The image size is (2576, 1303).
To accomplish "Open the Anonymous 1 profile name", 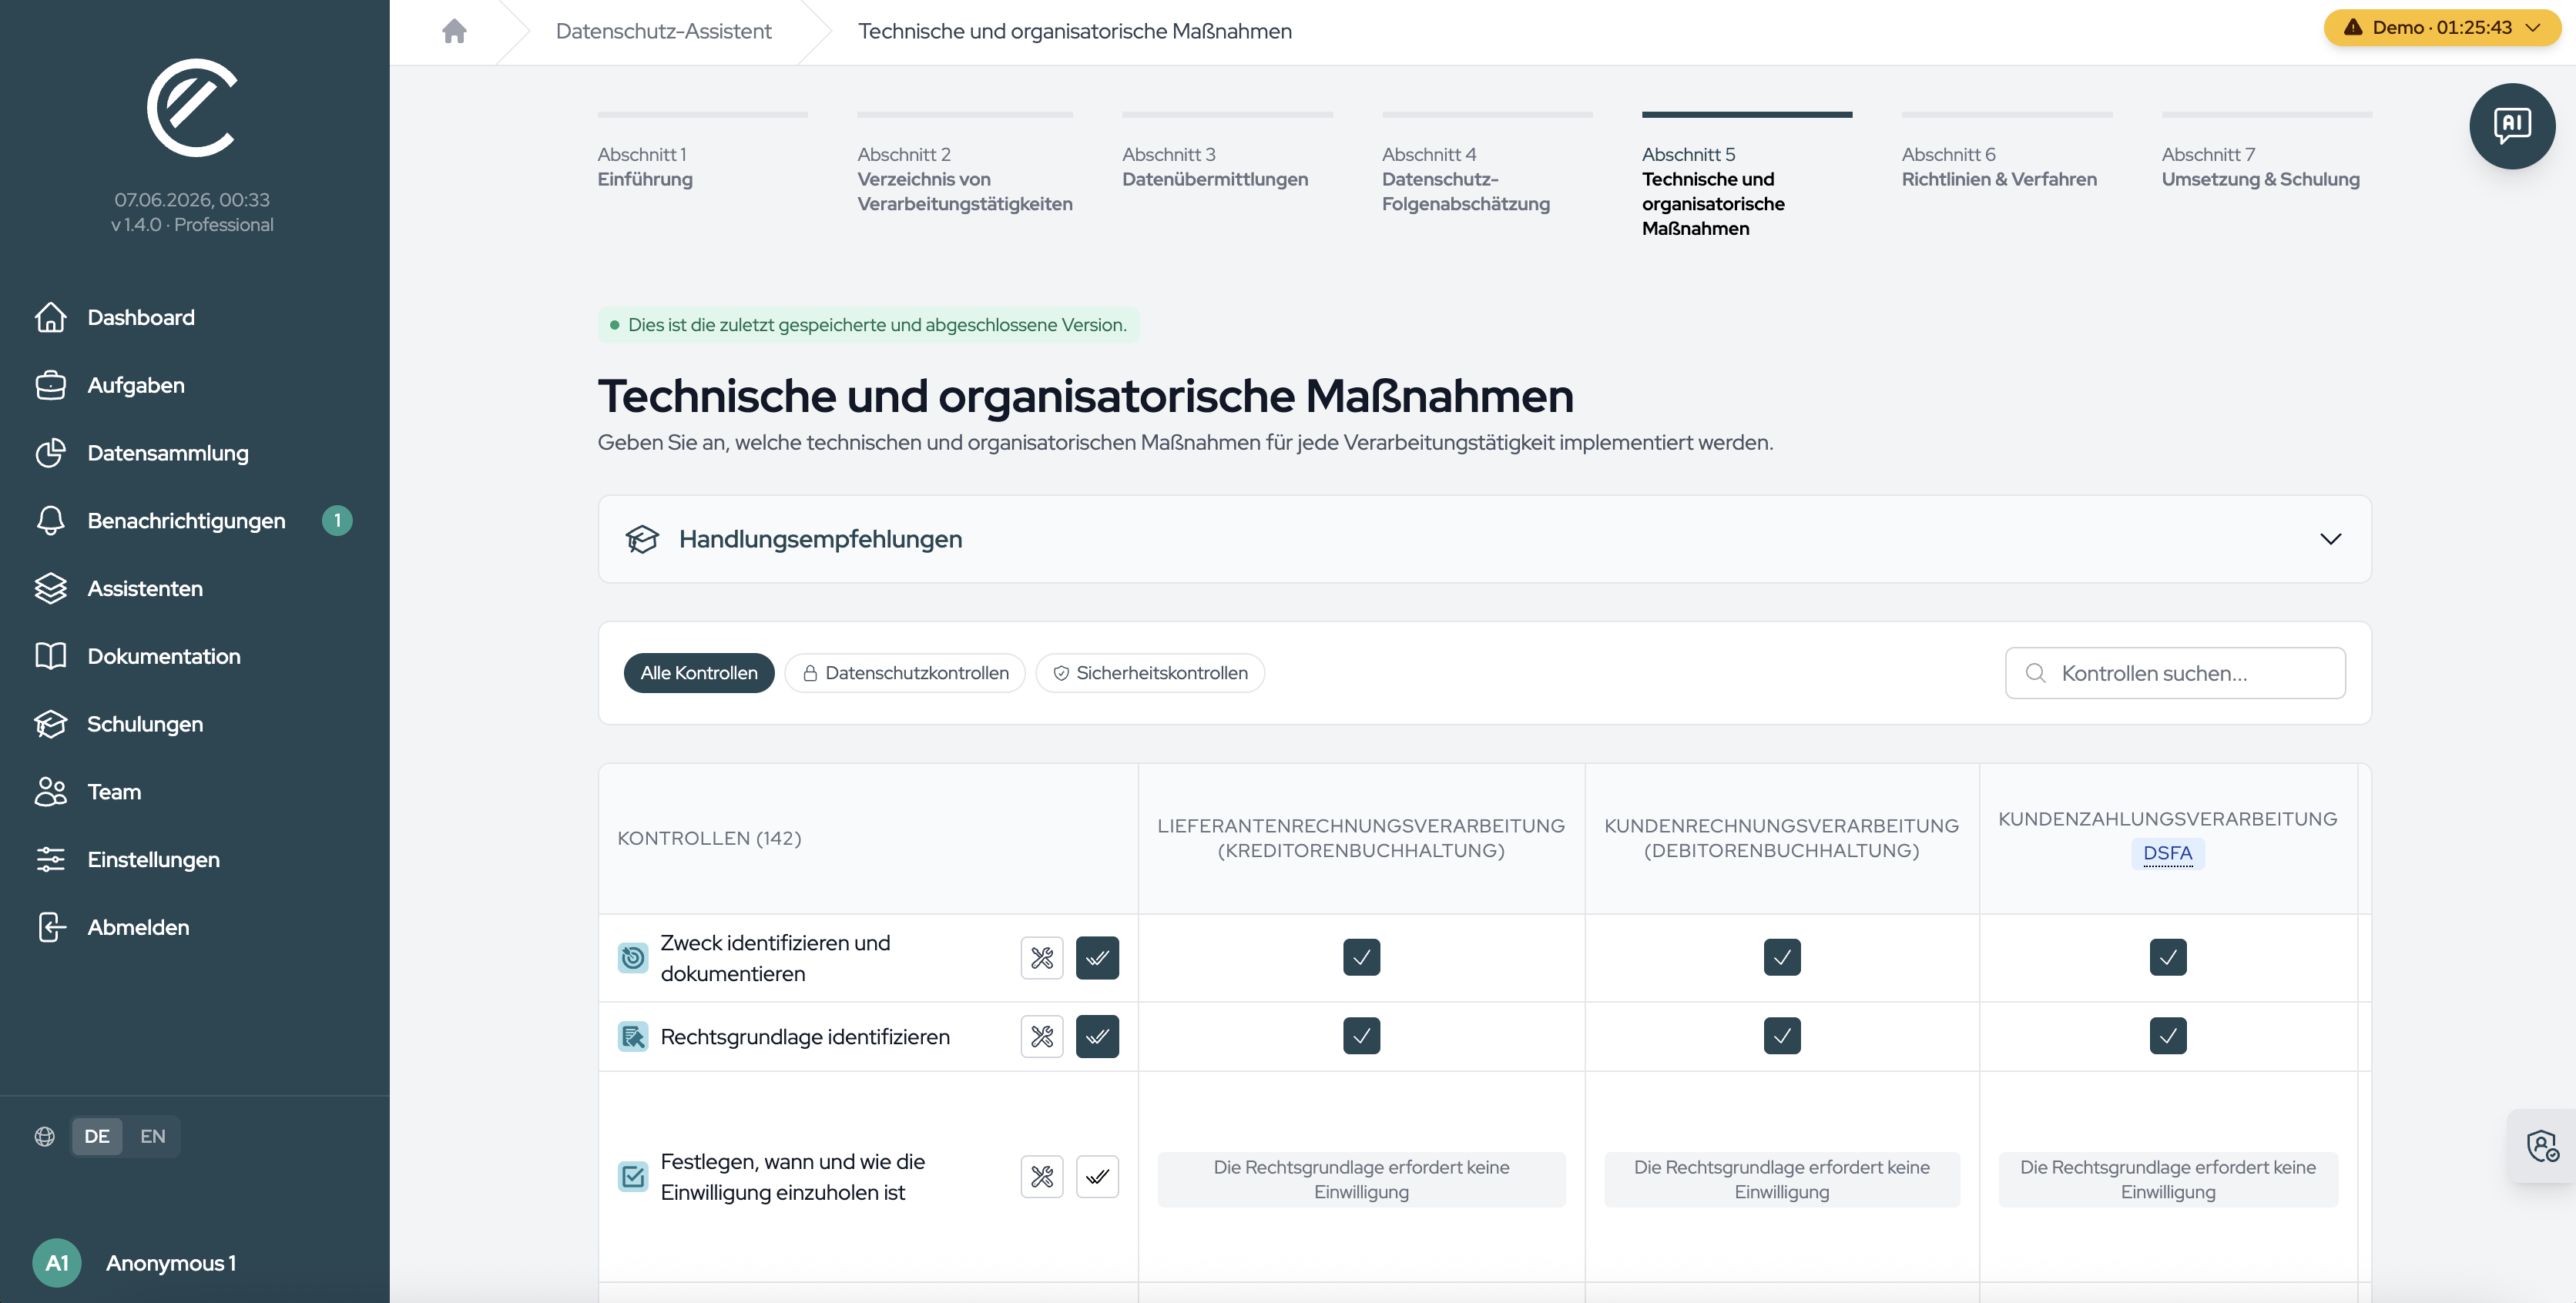I will pyautogui.click(x=171, y=1263).
